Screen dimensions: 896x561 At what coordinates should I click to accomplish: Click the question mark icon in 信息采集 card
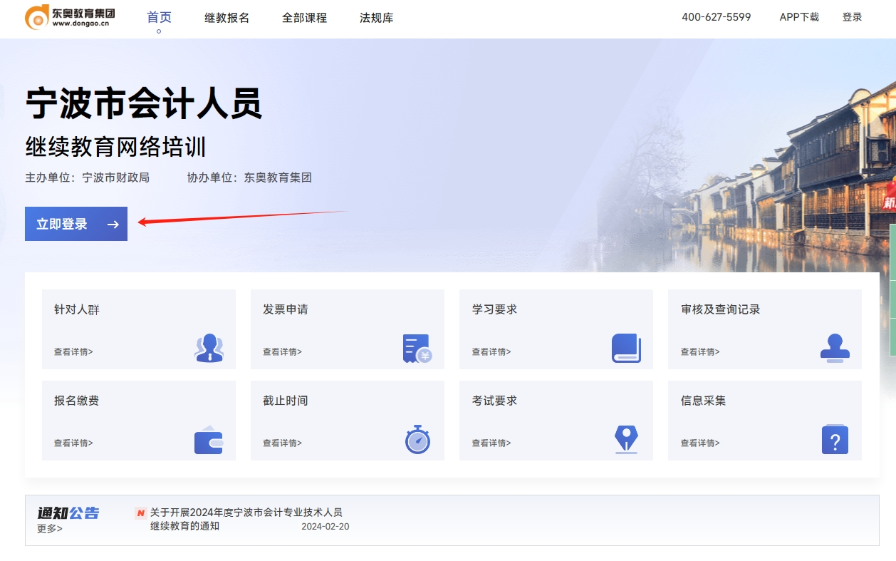click(x=834, y=440)
